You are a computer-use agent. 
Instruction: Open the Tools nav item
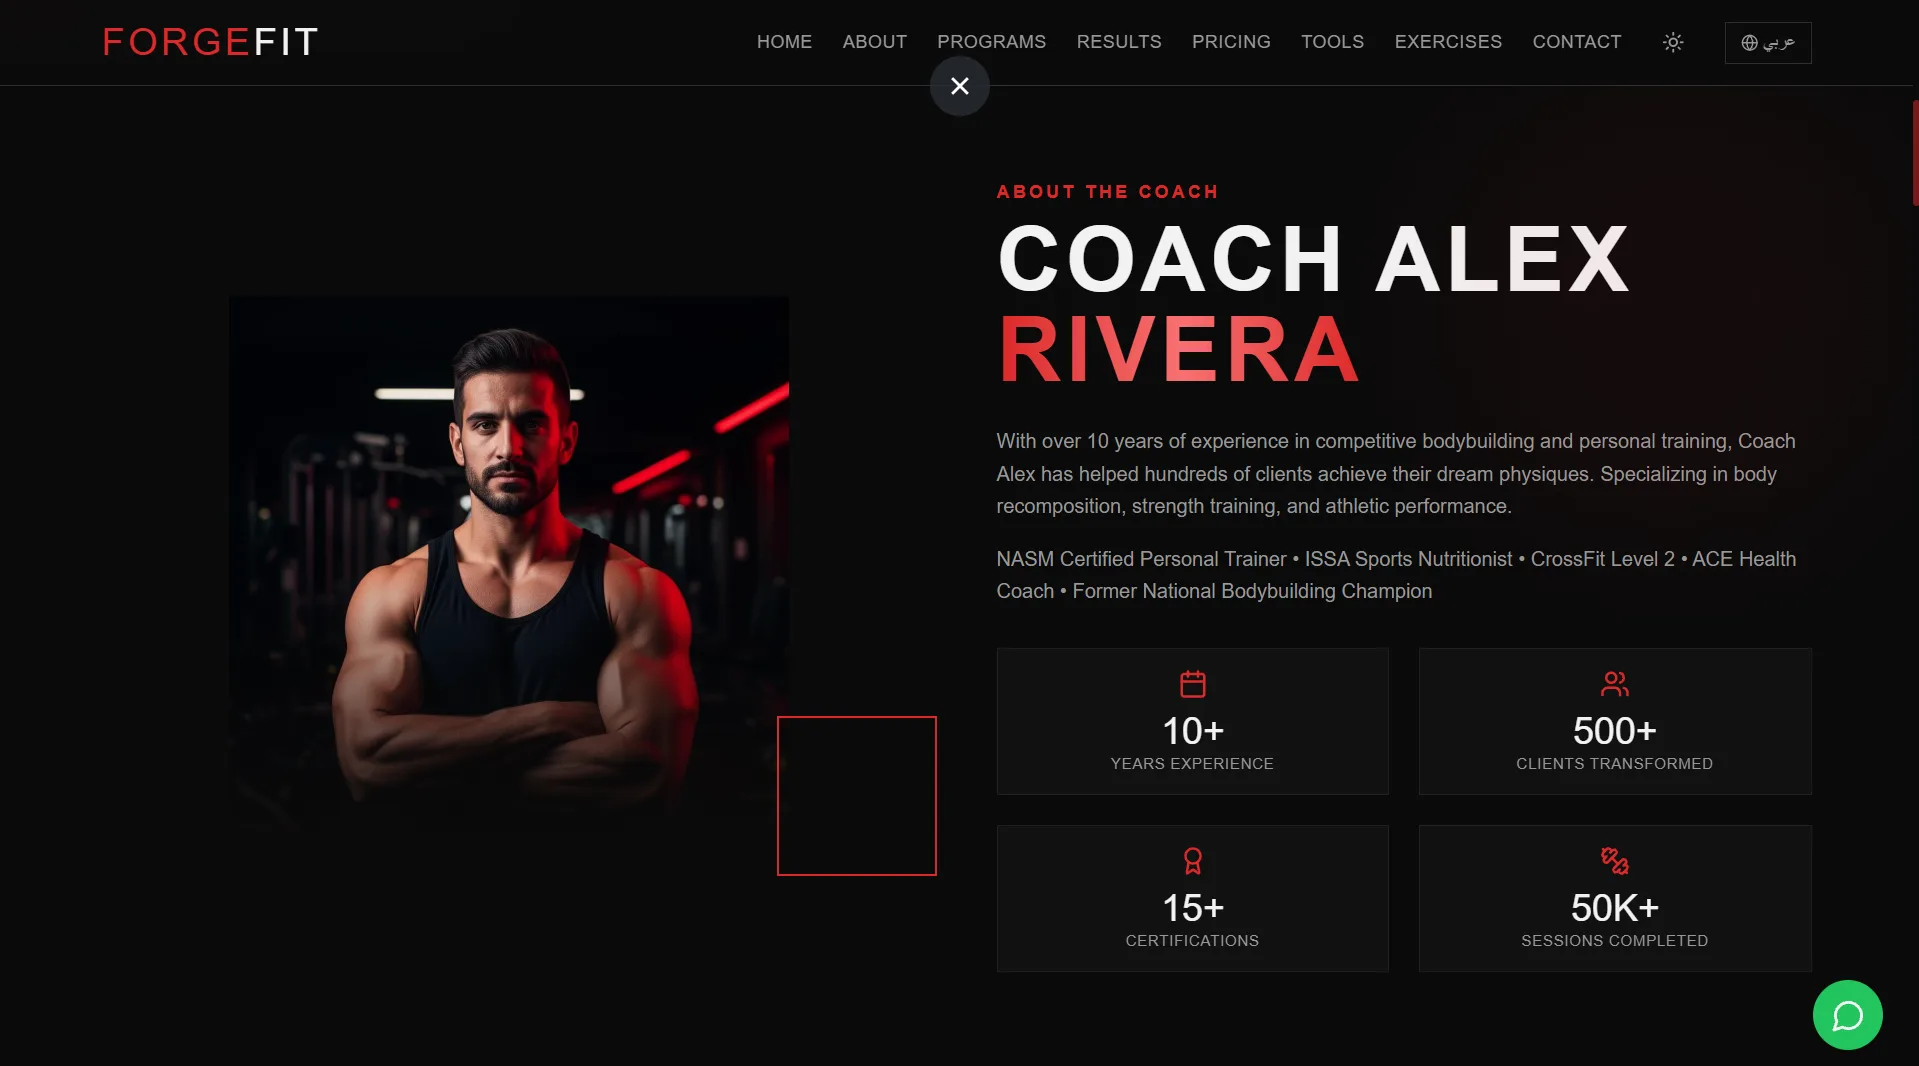point(1332,42)
